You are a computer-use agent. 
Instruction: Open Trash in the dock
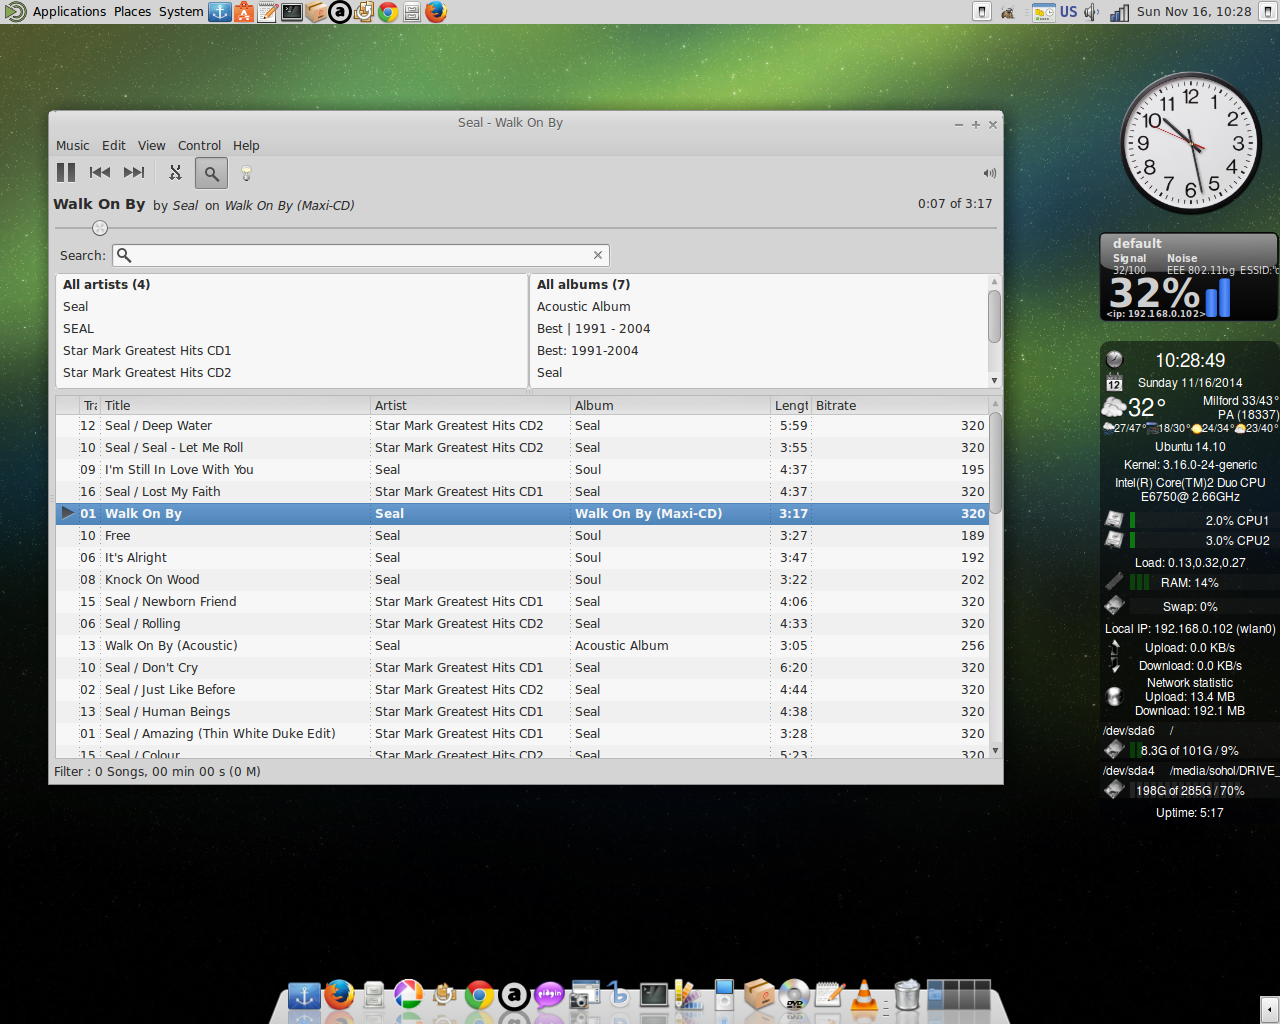(907, 995)
